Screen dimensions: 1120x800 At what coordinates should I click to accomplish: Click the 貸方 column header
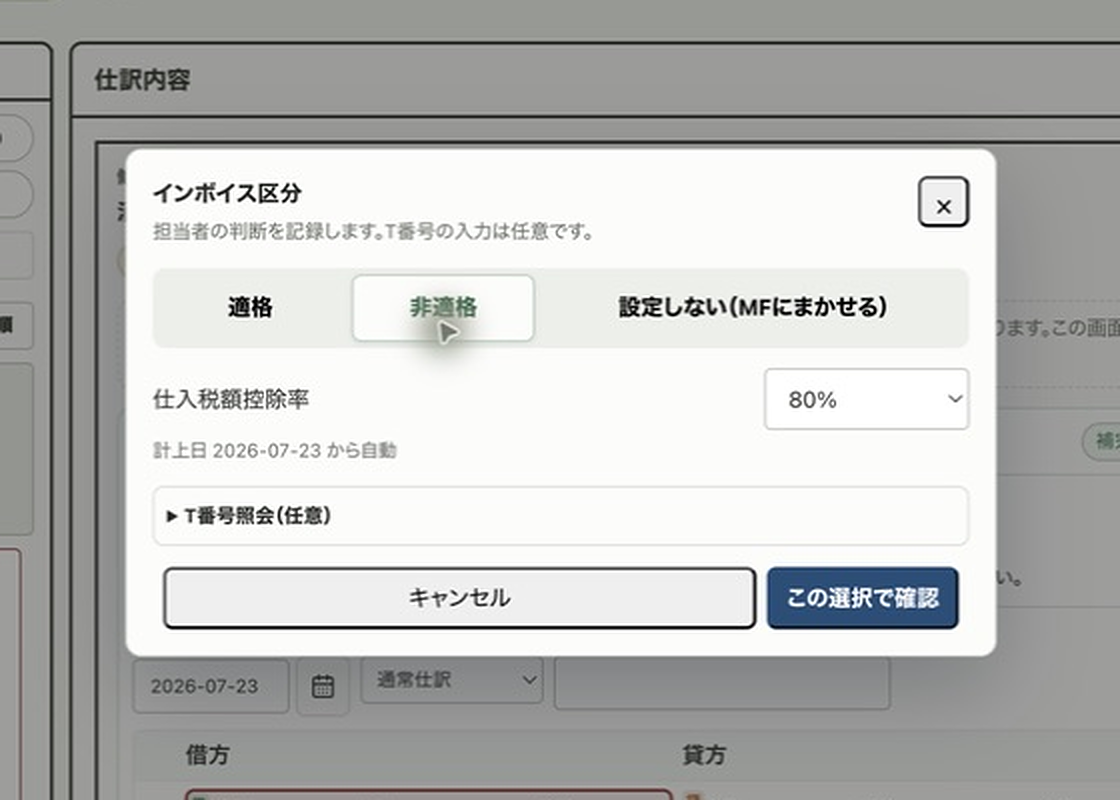point(704,755)
